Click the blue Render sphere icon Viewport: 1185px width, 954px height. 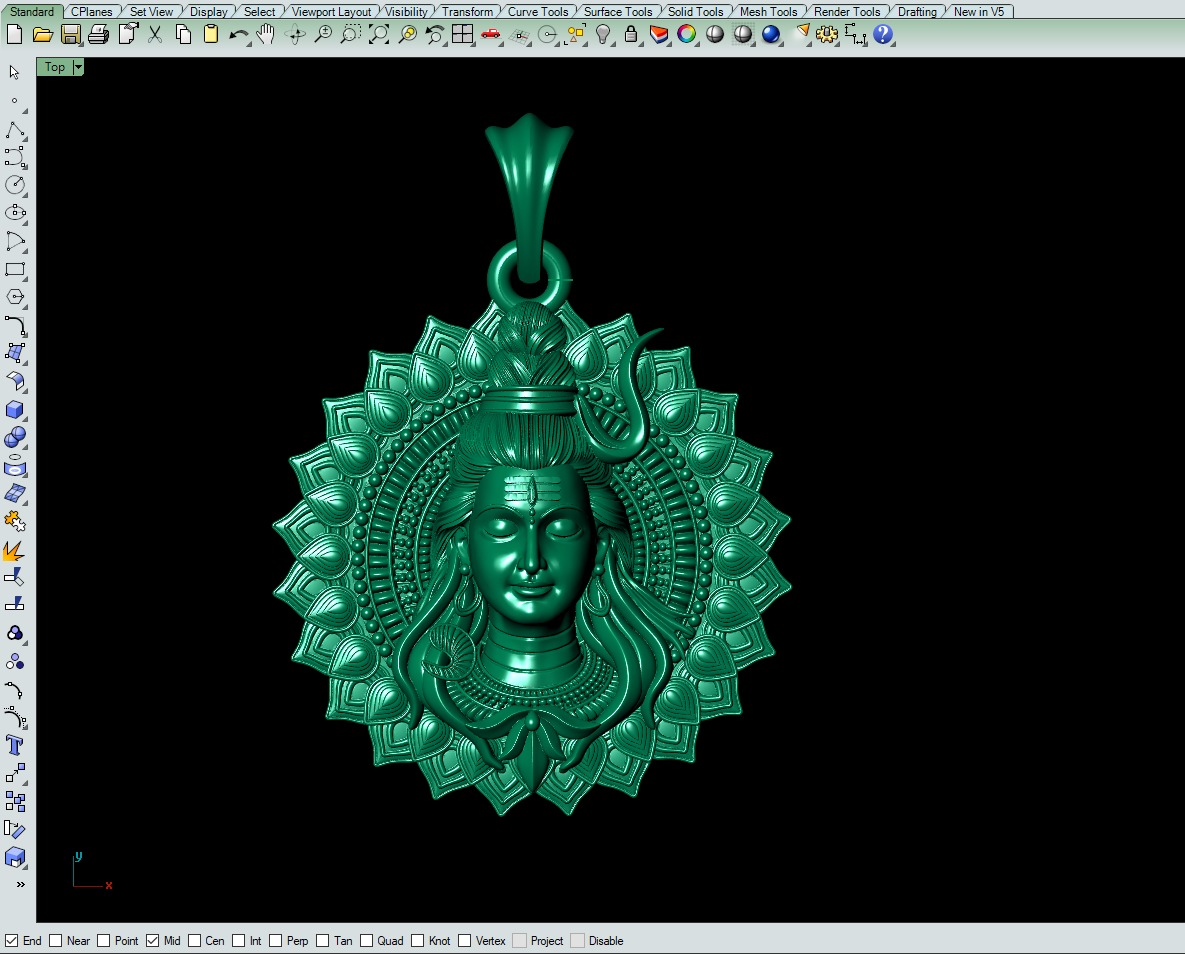pos(770,35)
